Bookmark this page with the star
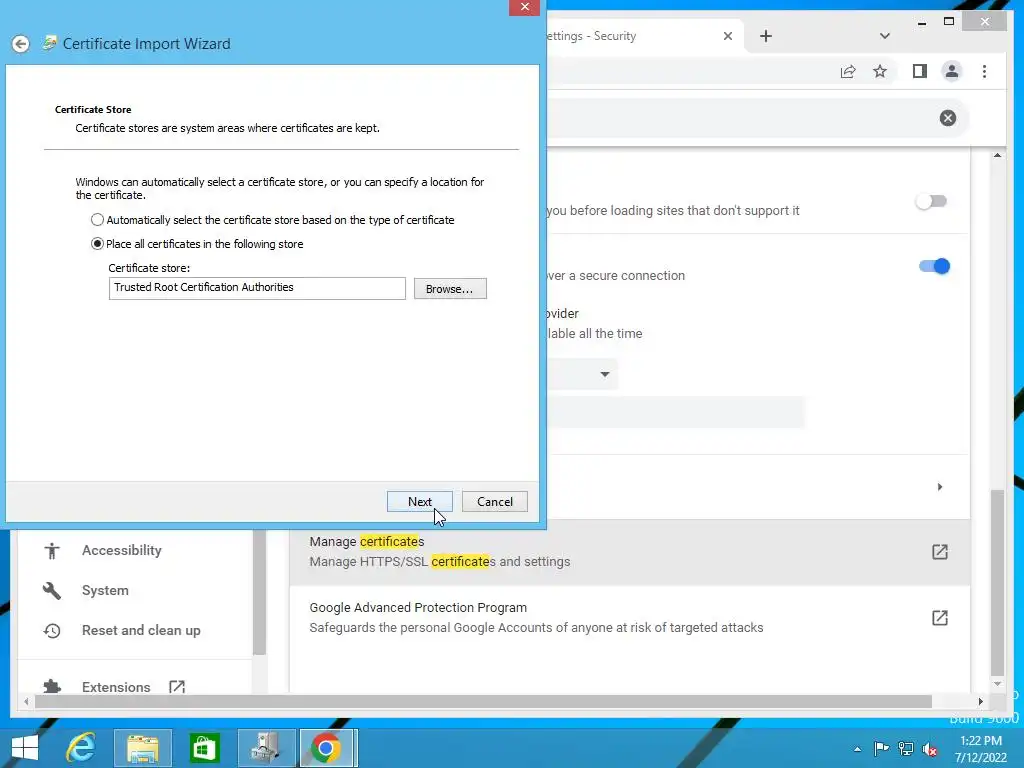Screen dimensions: 1024x768 [x=880, y=71]
